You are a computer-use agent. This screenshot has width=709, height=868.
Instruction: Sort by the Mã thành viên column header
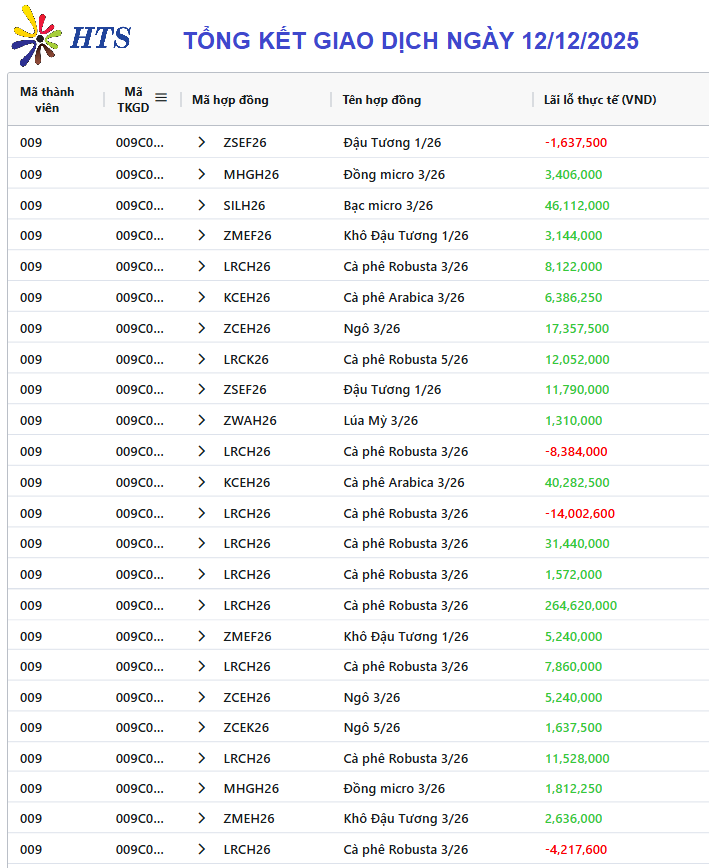(x=47, y=99)
